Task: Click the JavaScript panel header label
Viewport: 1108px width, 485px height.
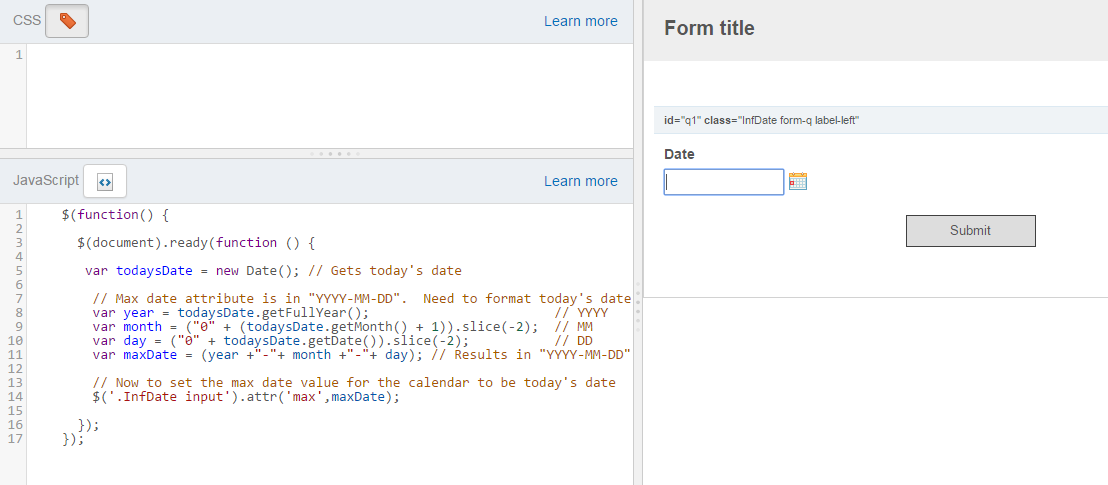Action: coord(45,181)
